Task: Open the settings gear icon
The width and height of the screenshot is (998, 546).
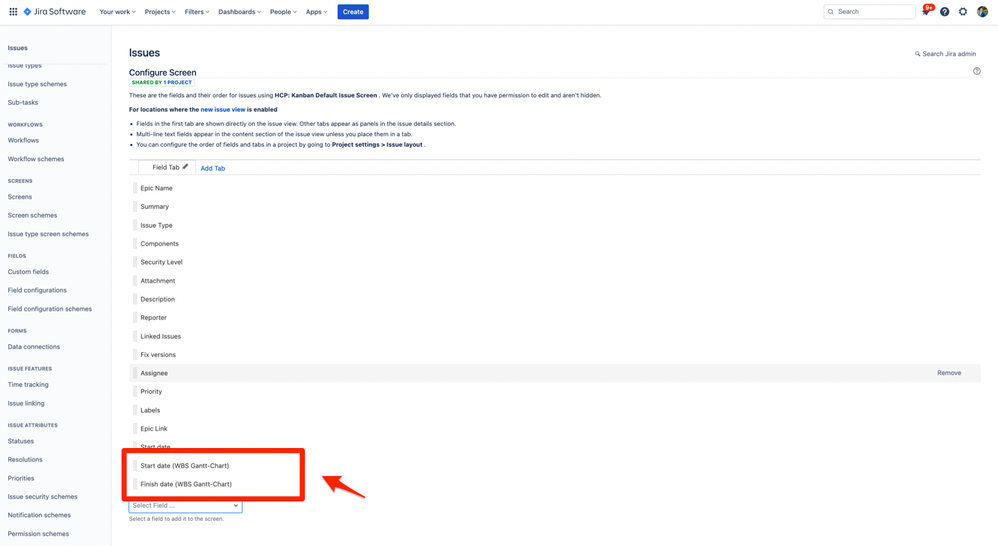Action: (x=963, y=11)
